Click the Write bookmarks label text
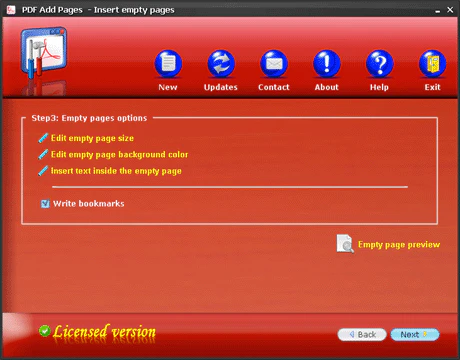This screenshot has width=460, height=360. pyautogui.click(x=89, y=204)
